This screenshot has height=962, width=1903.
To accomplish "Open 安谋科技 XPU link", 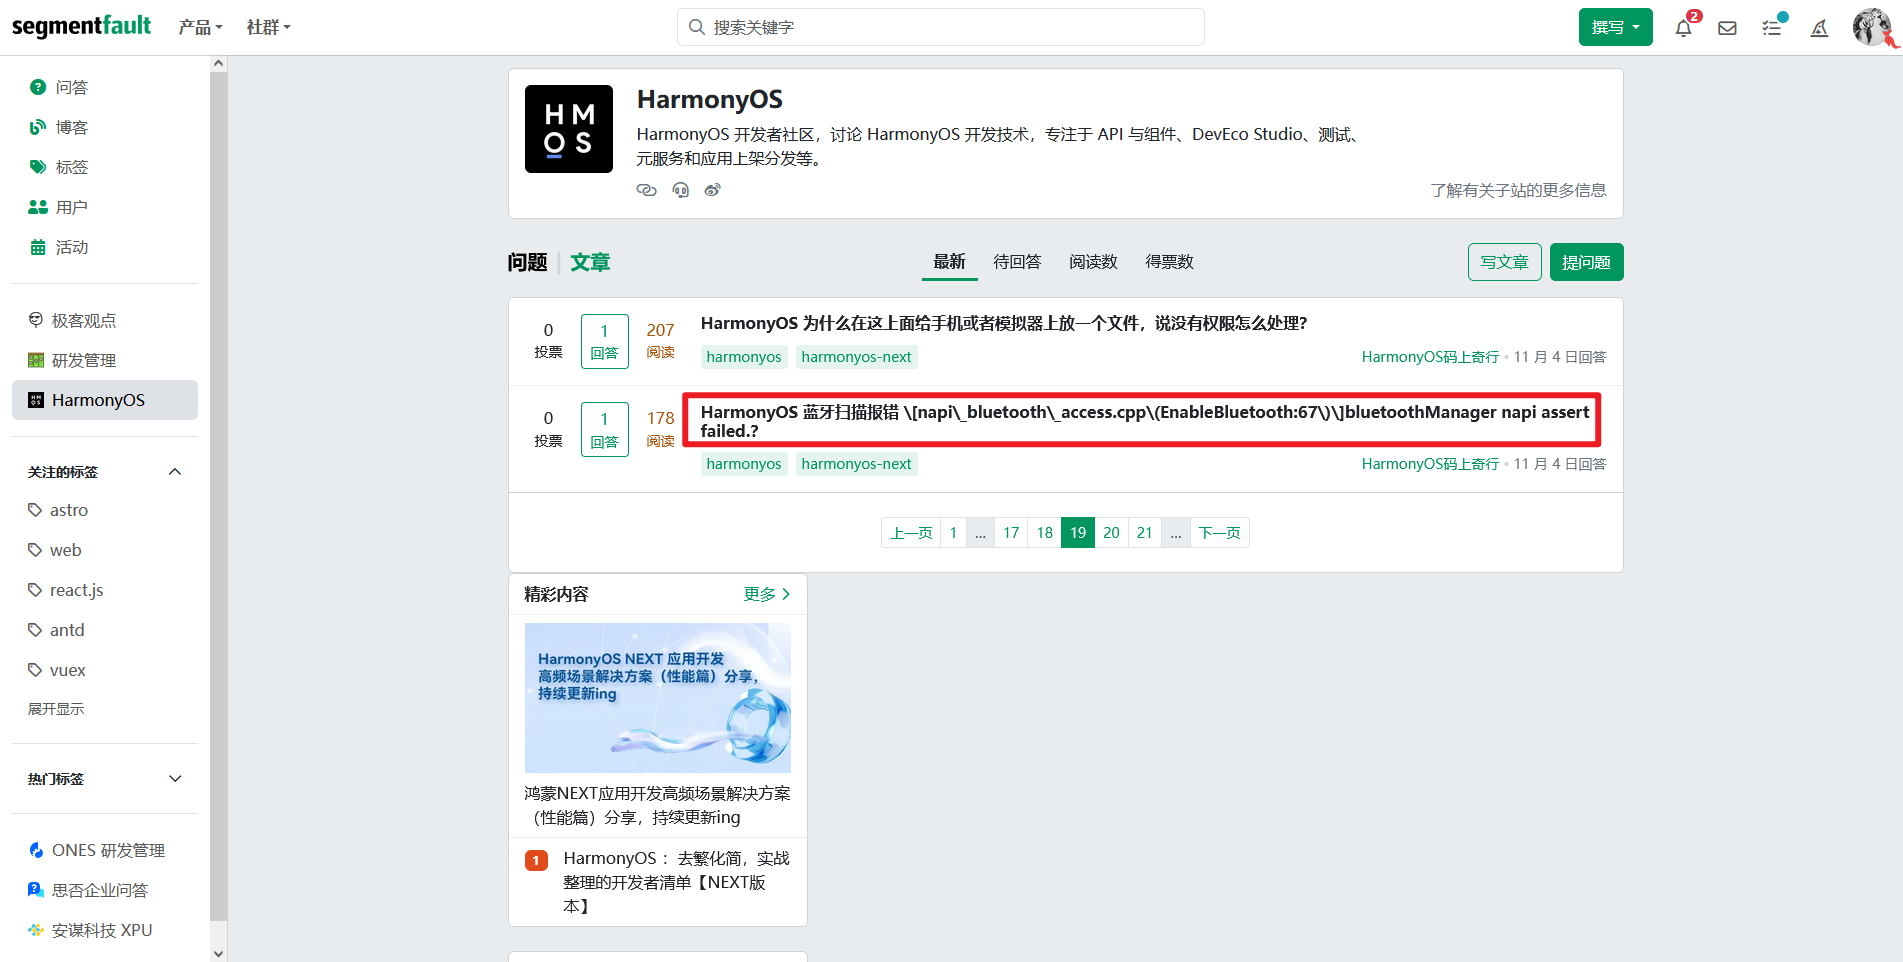I will point(104,930).
